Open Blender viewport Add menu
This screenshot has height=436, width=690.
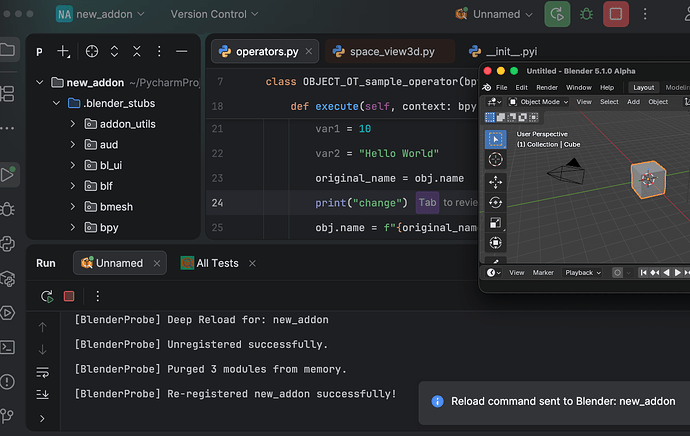(633, 102)
